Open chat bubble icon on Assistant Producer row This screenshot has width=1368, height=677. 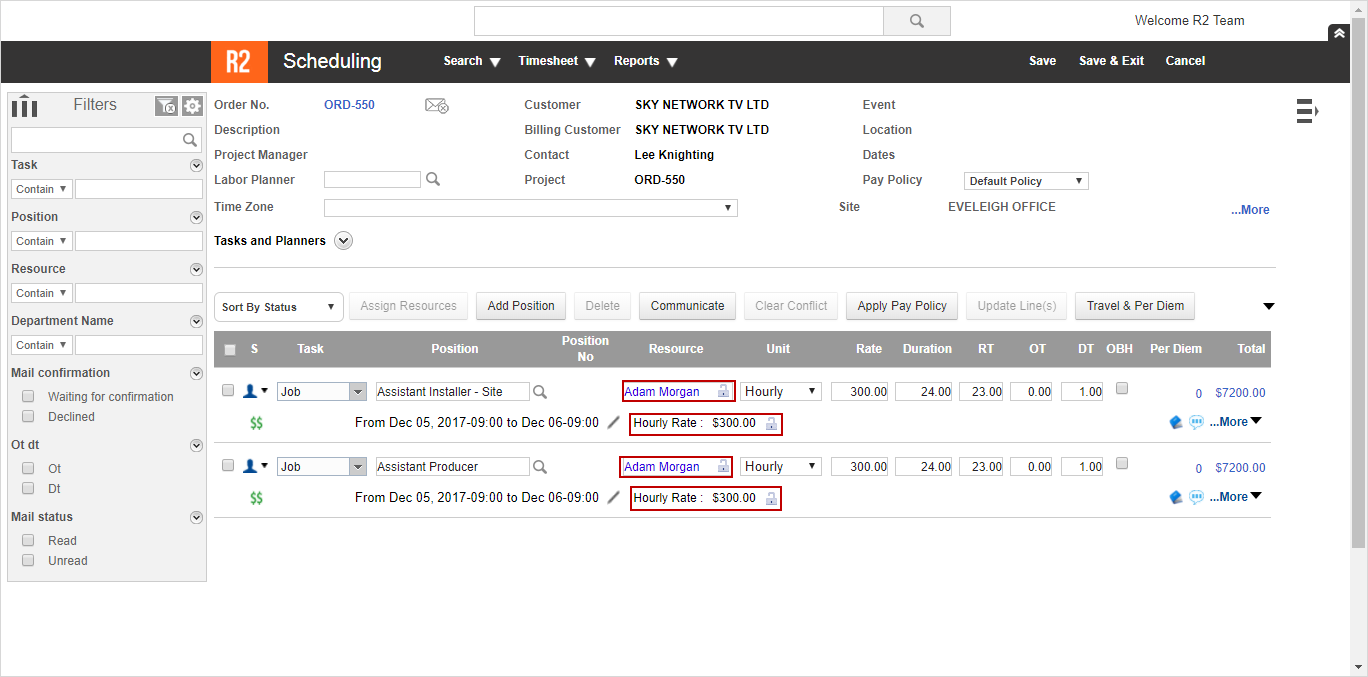(x=1196, y=497)
